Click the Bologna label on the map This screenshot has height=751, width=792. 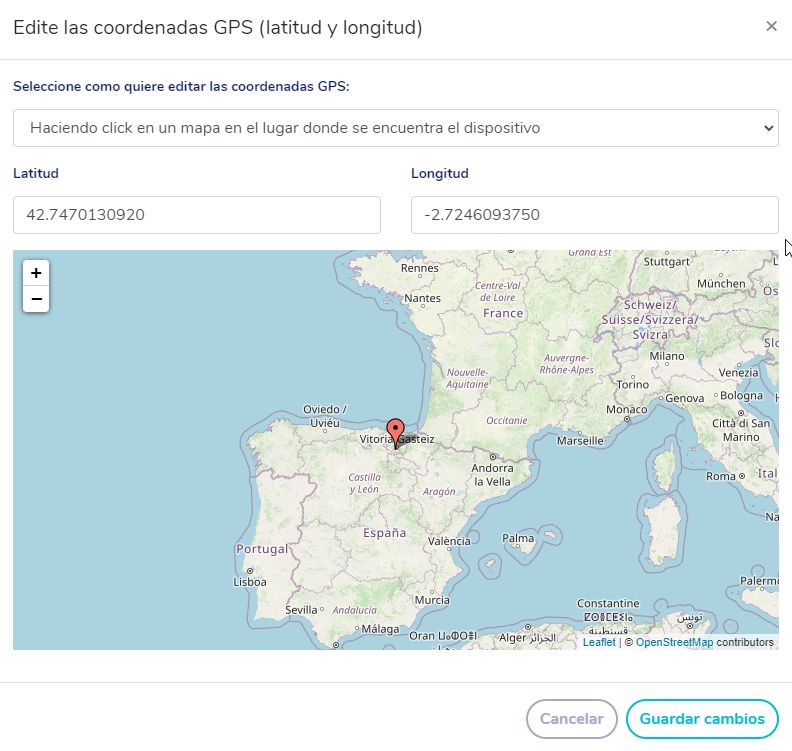[x=741, y=395]
